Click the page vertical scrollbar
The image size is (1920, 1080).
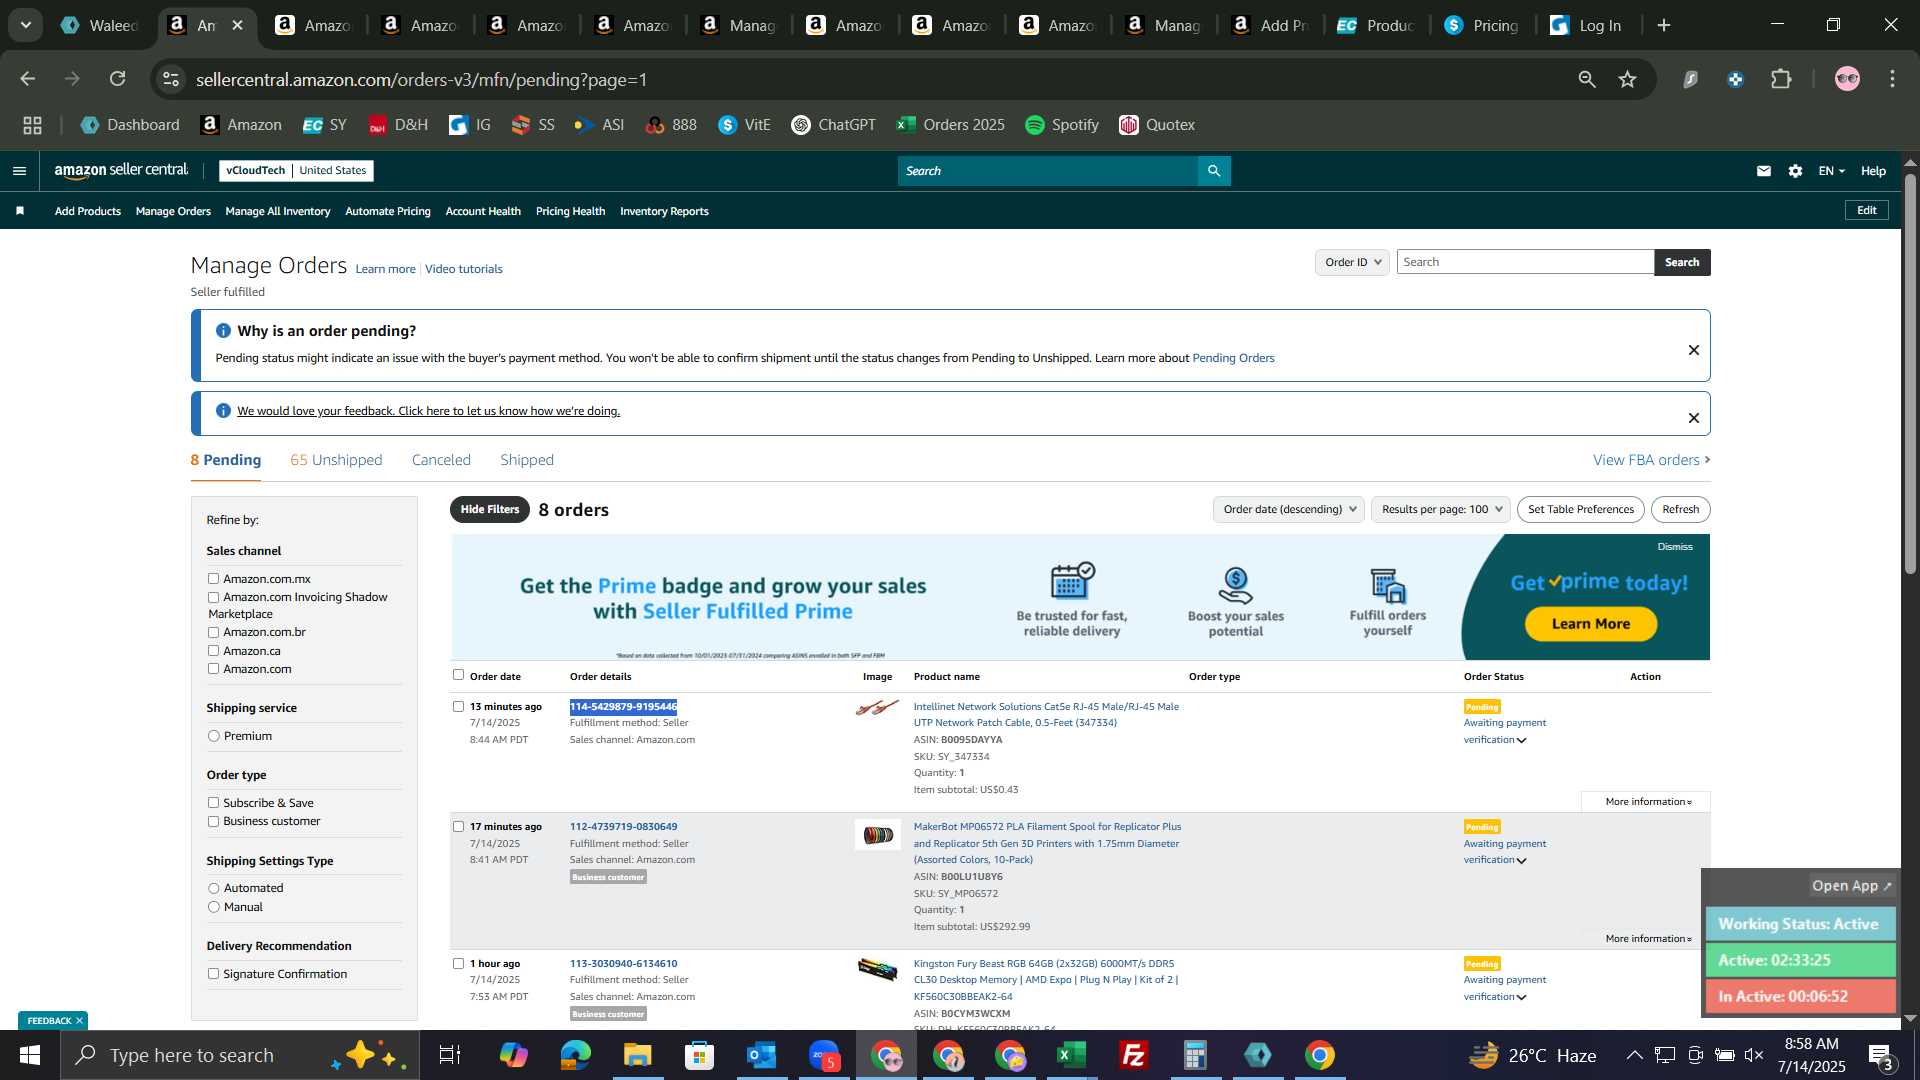(1910, 375)
